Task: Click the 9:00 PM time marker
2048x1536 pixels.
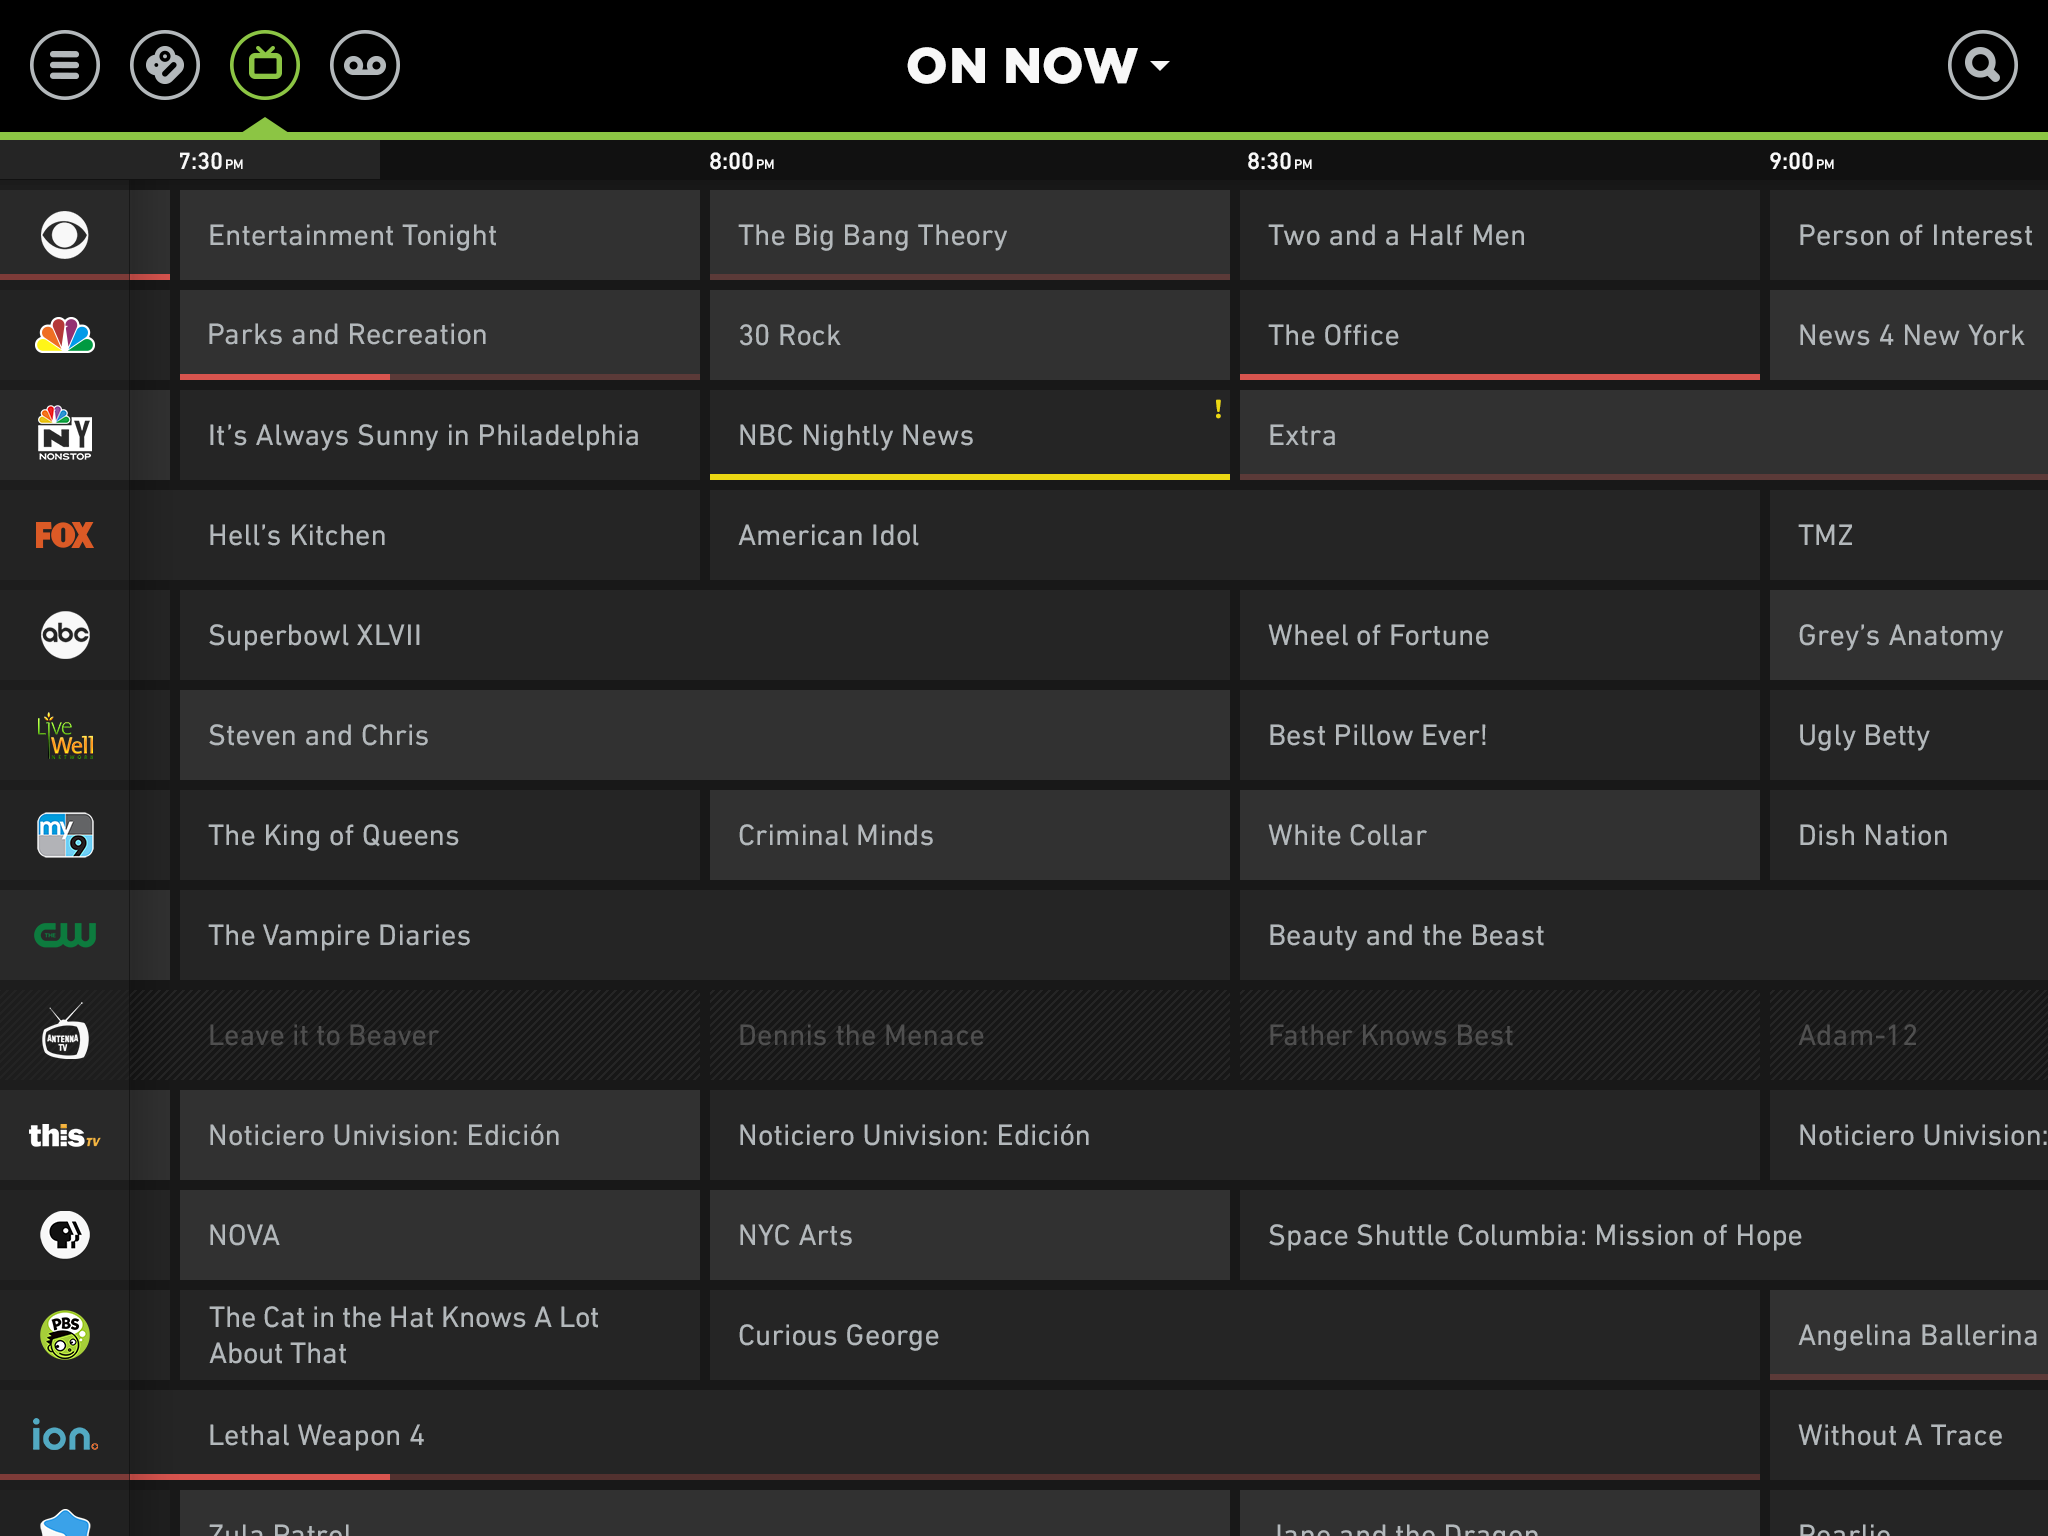Action: coord(1801,161)
